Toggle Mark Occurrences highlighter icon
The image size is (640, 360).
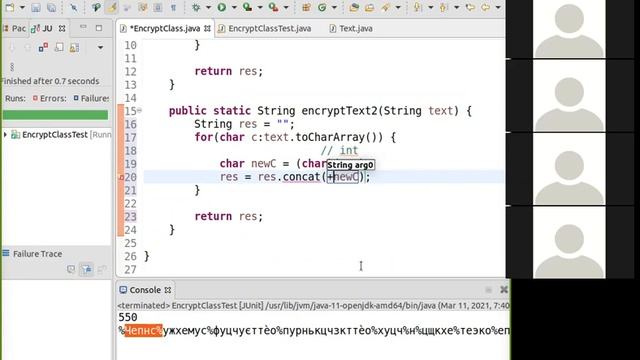(111, 7)
